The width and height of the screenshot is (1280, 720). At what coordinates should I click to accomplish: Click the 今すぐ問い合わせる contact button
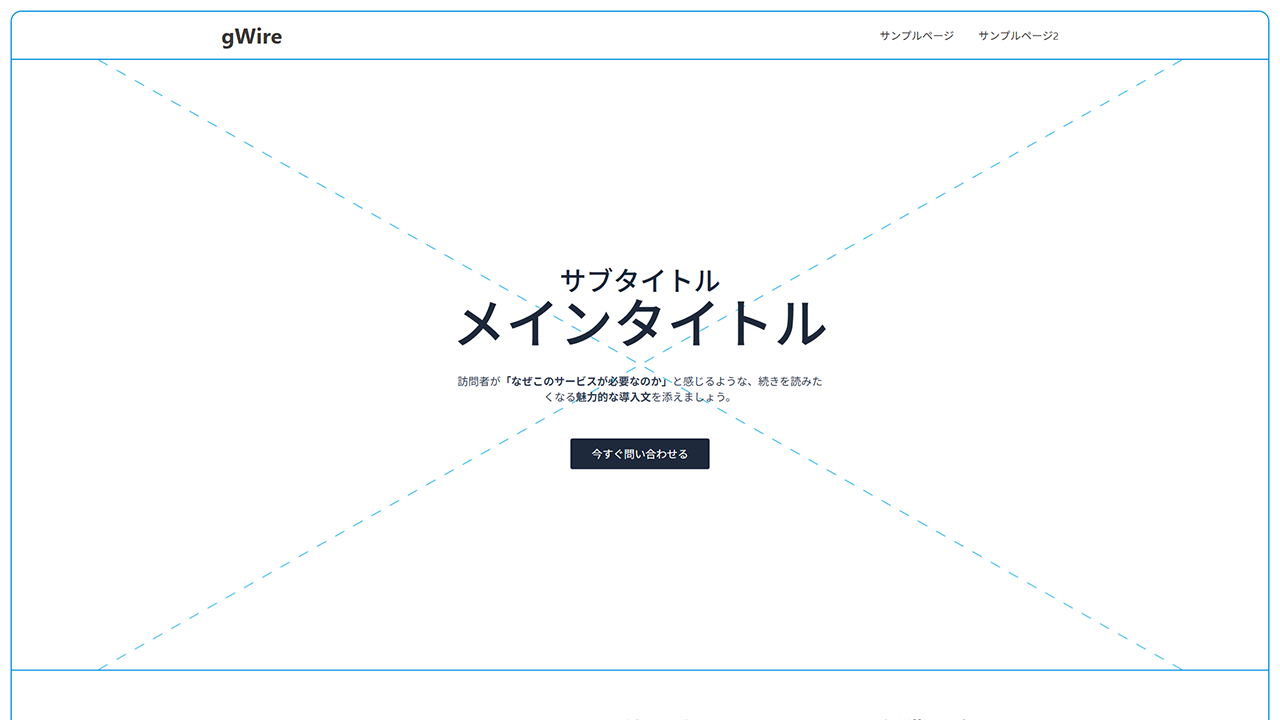[x=639, y=453]
